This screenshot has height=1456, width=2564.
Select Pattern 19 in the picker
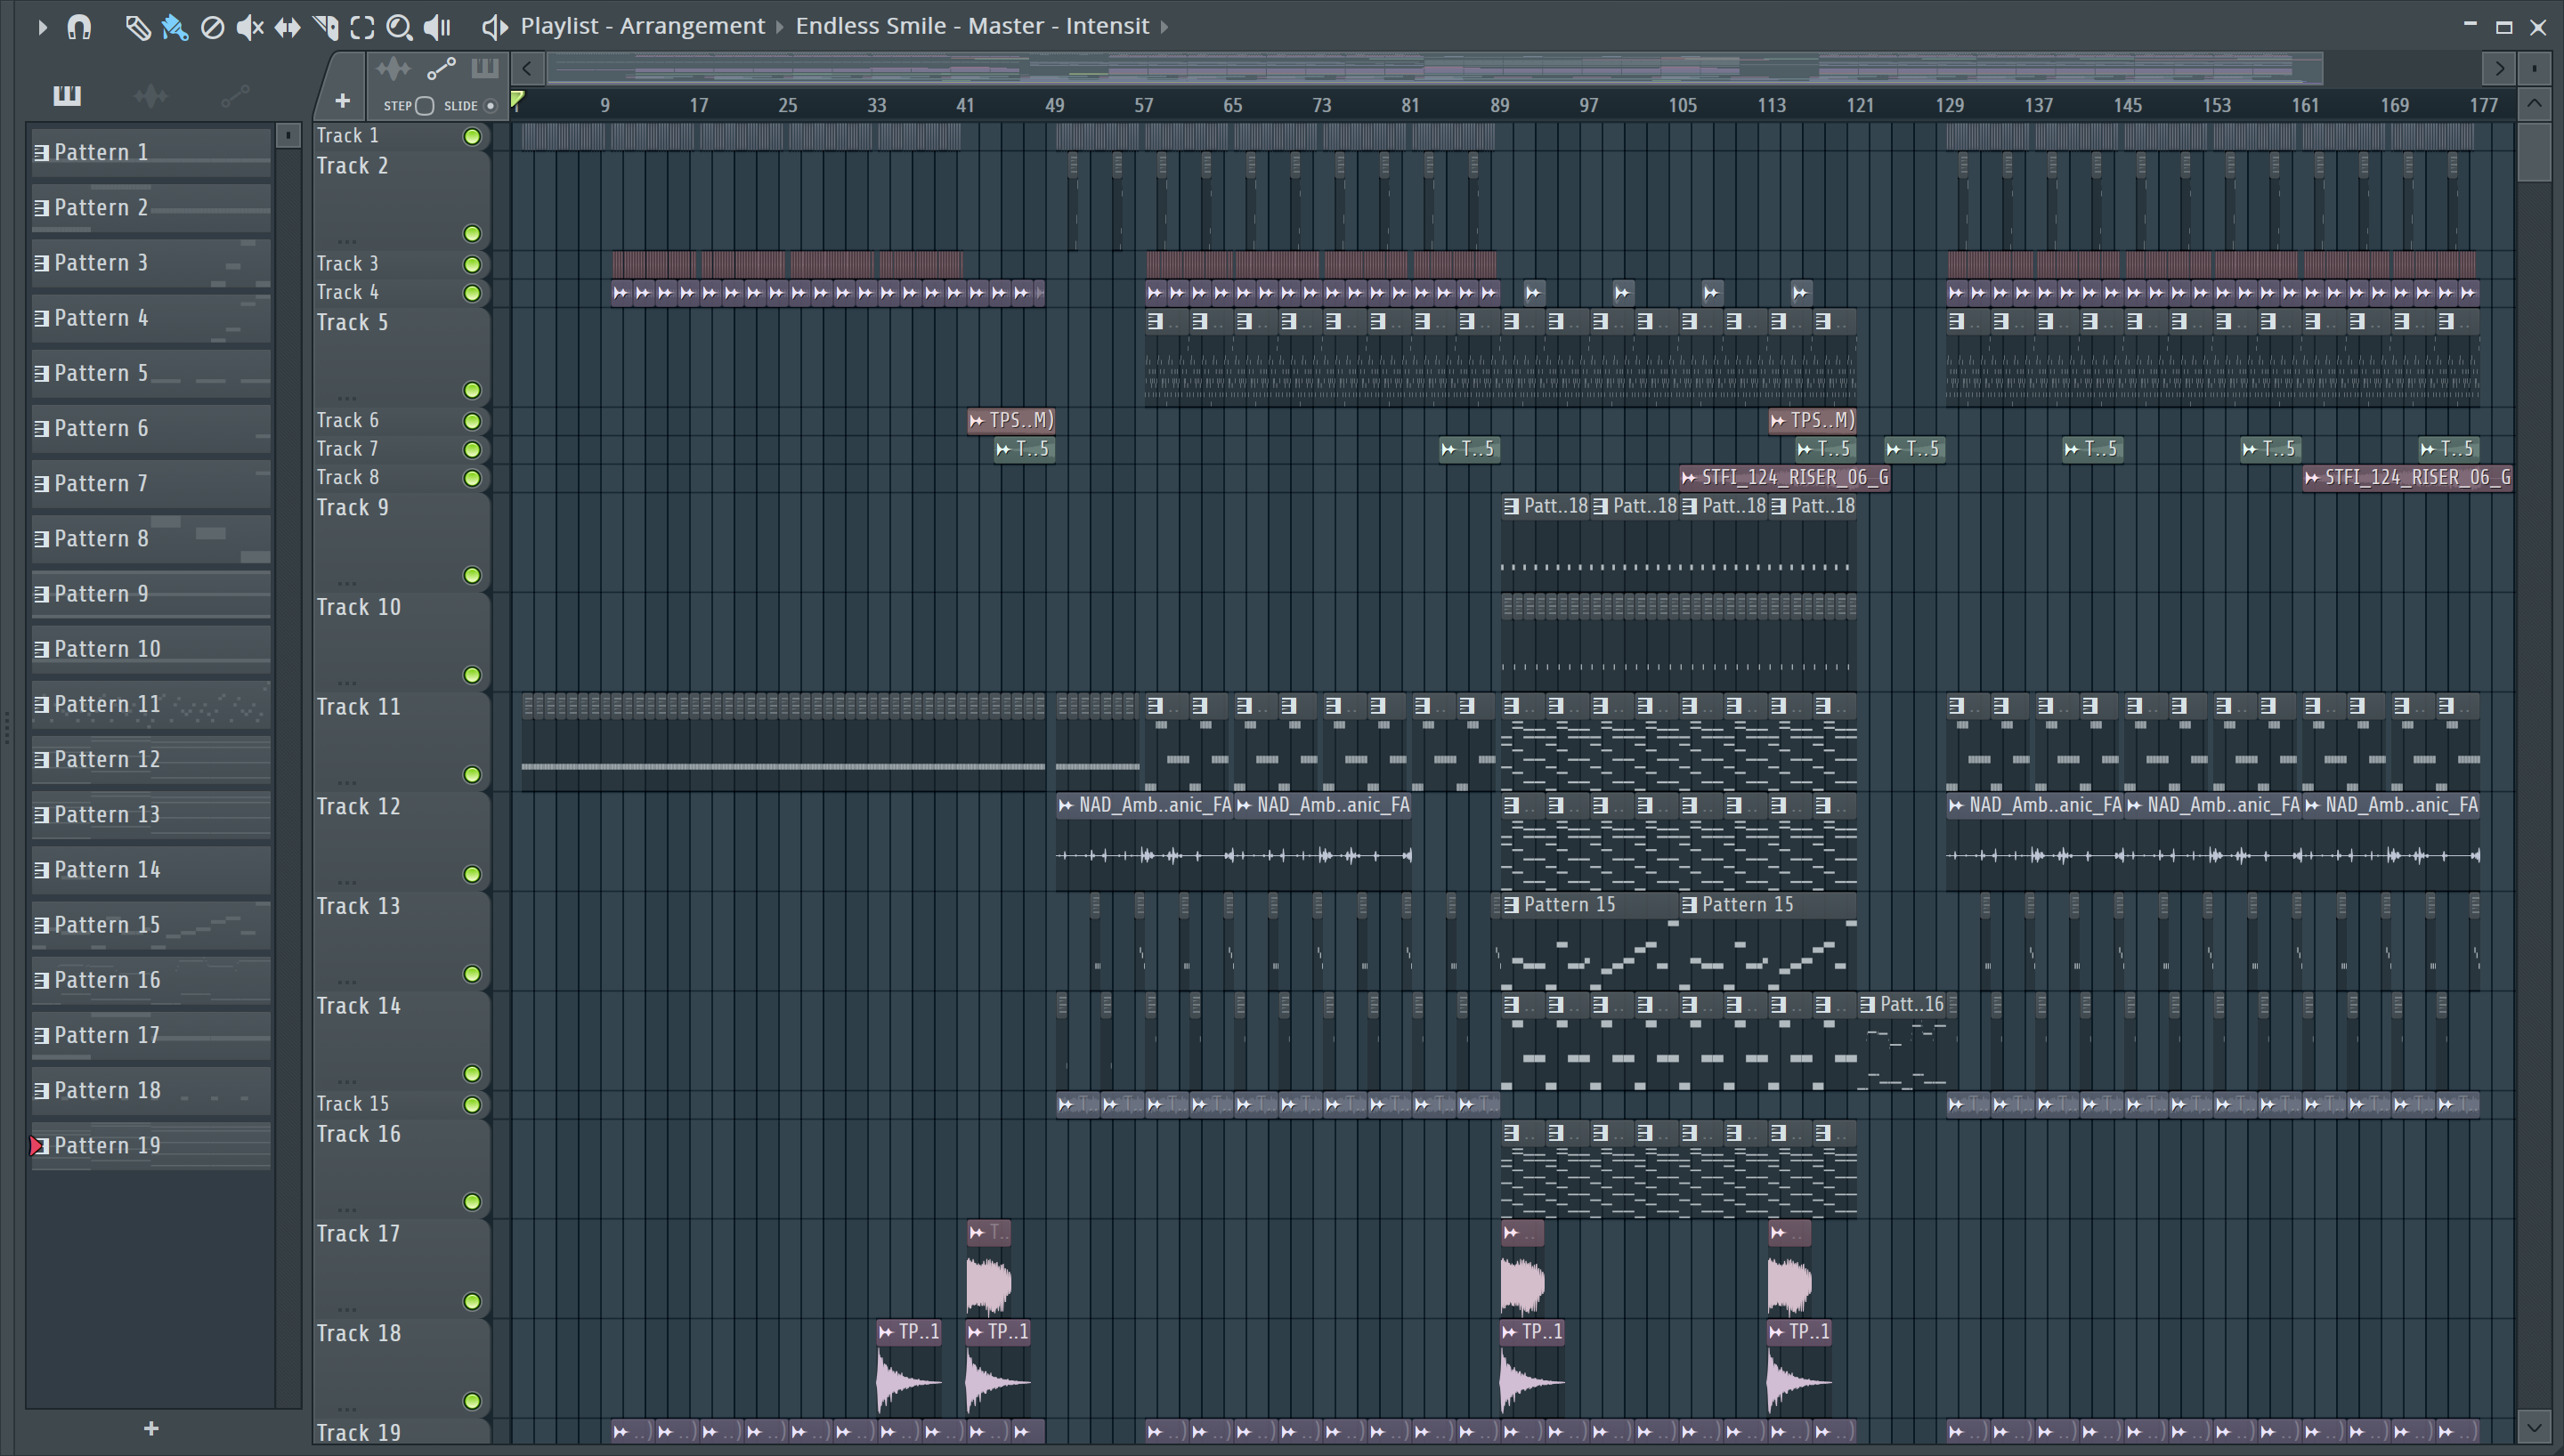151,1146
